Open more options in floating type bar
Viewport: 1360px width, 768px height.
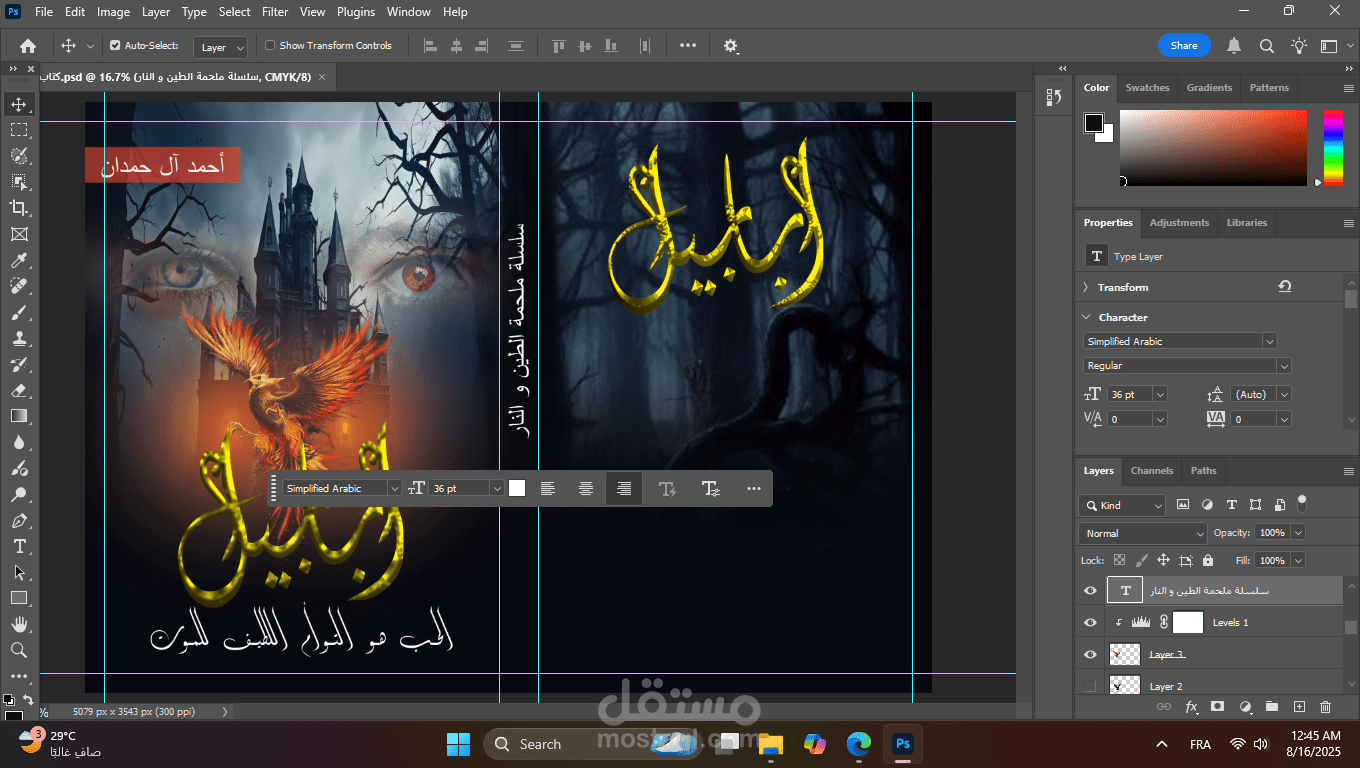[x=754, y=488]
